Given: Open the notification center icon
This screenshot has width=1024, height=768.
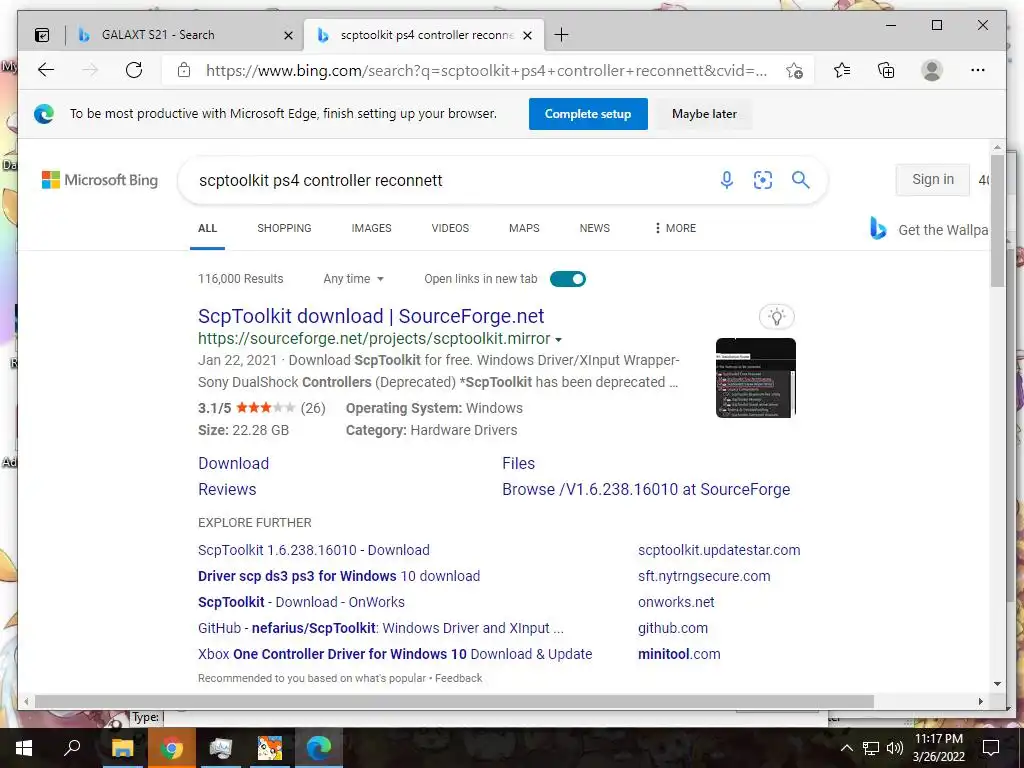Looking at the screenshot, I should pyautogui.click(x=991, y=748).
